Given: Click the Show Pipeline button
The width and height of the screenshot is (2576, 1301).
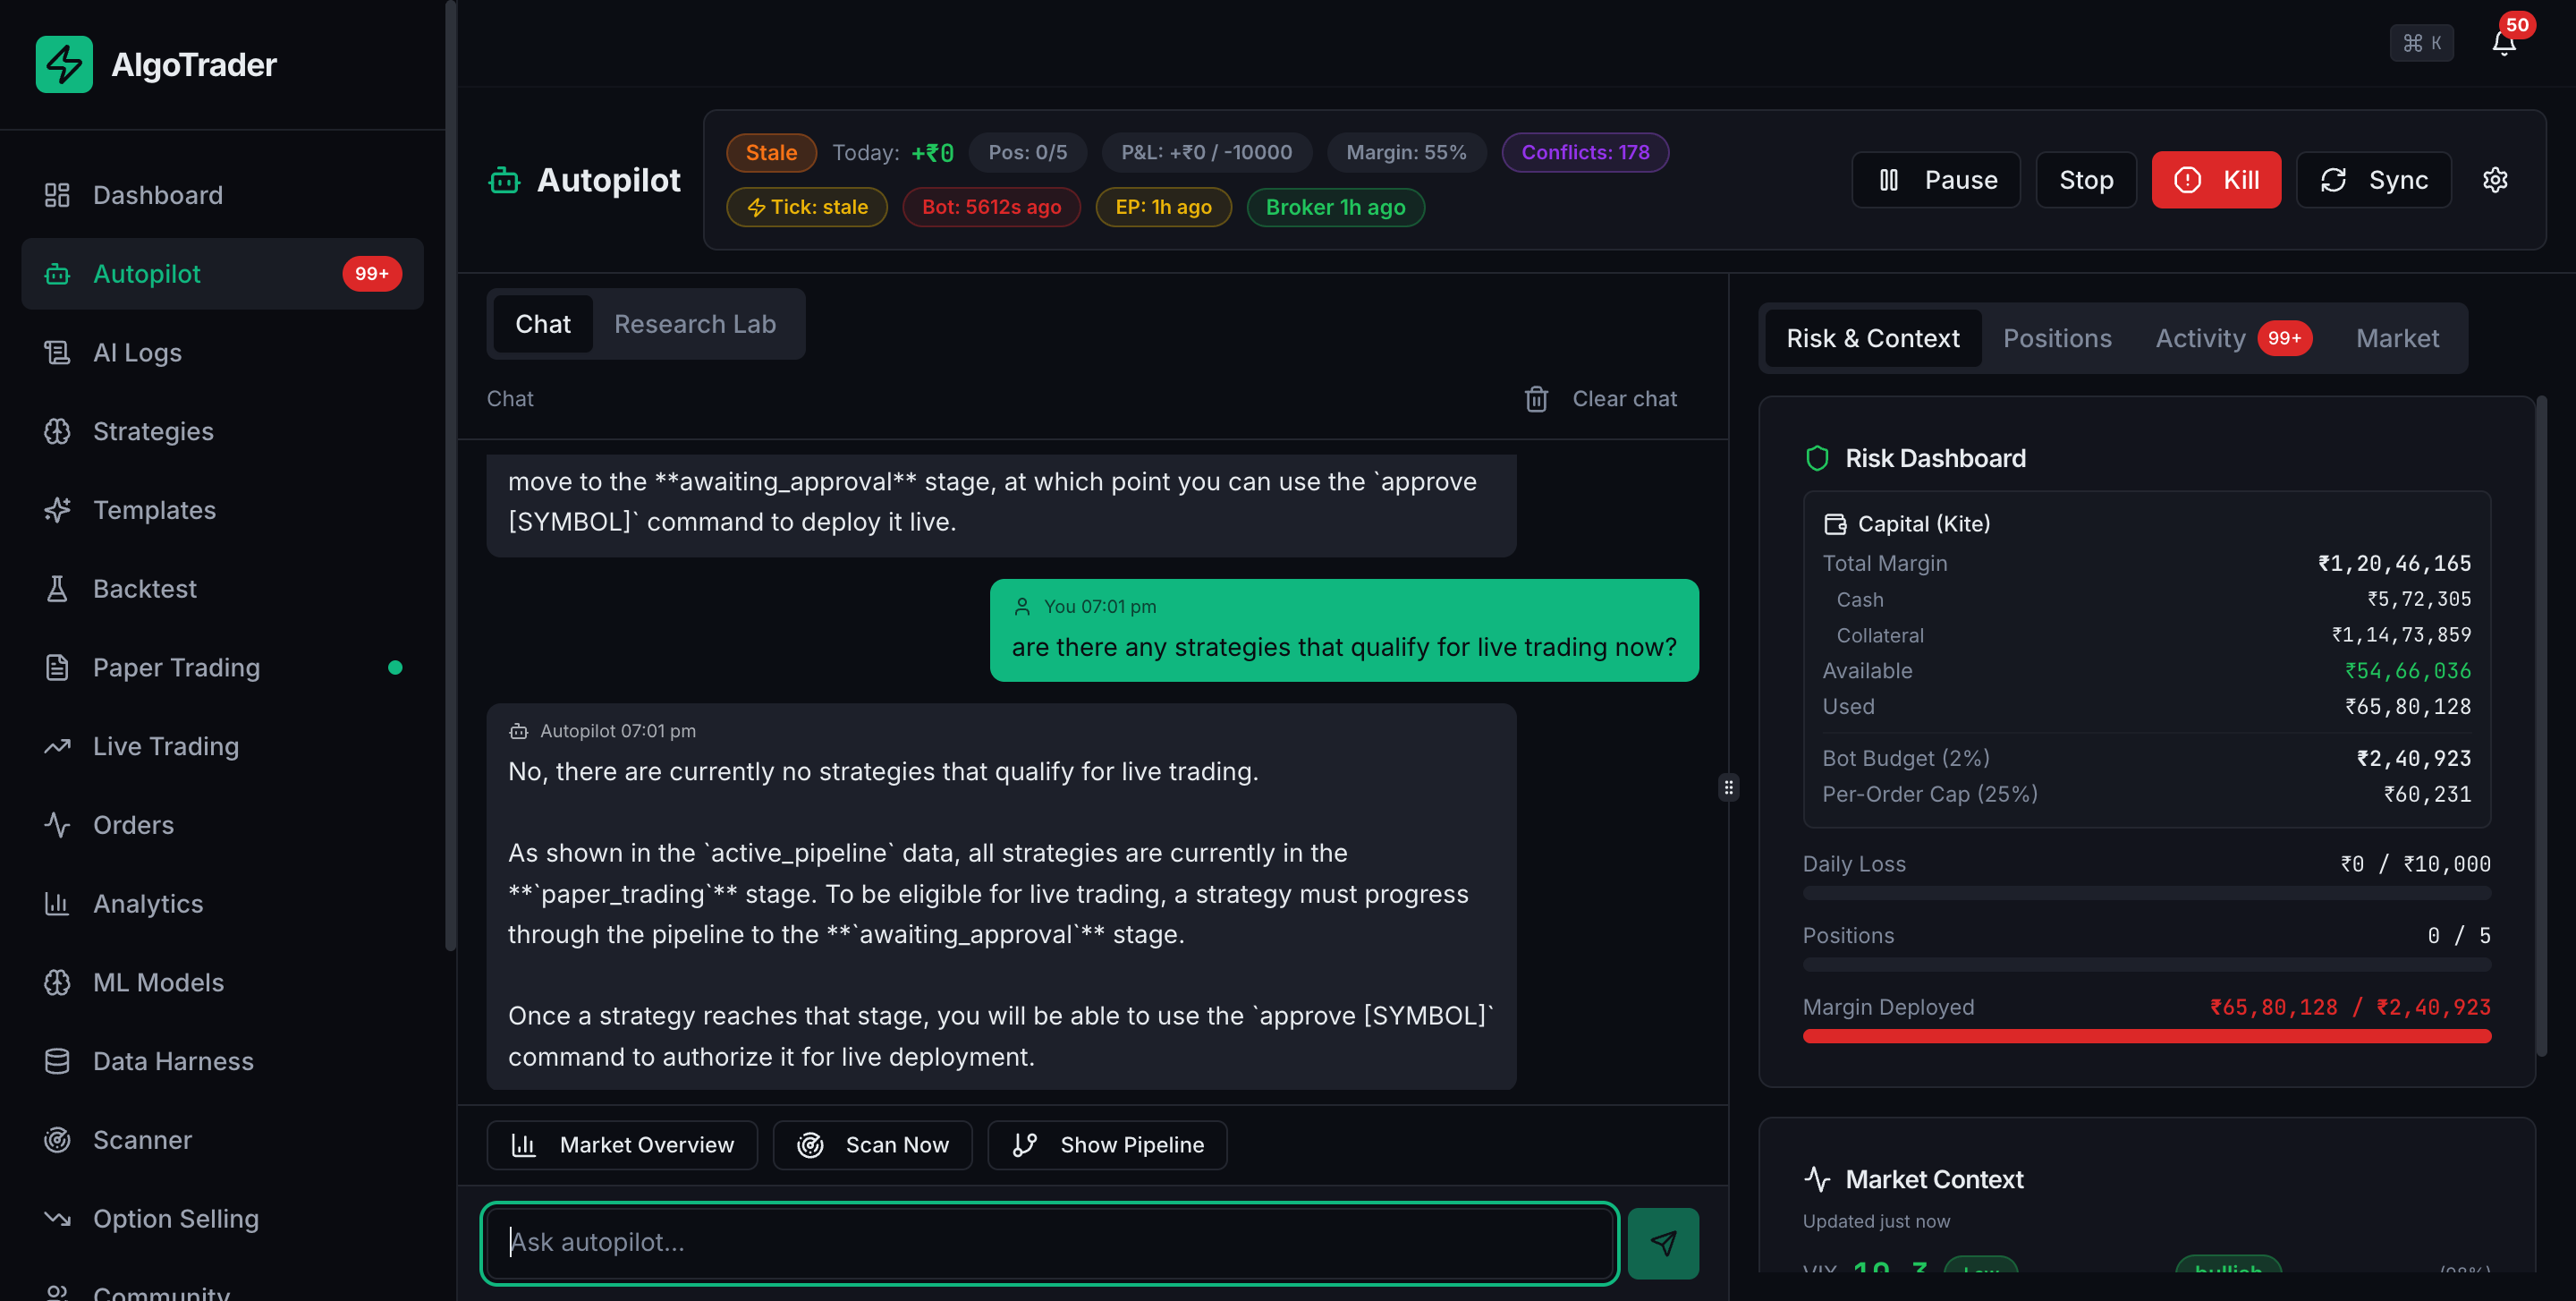Looking at the screenshot, I should tap(1107, 1145).
